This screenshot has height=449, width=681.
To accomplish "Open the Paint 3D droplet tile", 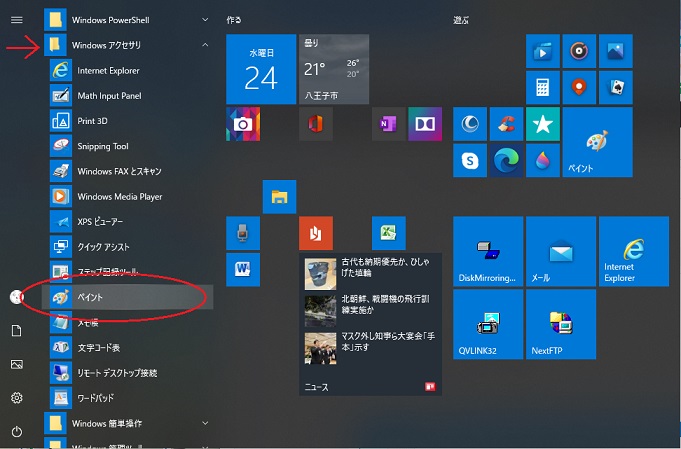I will (x=543, y=161).
